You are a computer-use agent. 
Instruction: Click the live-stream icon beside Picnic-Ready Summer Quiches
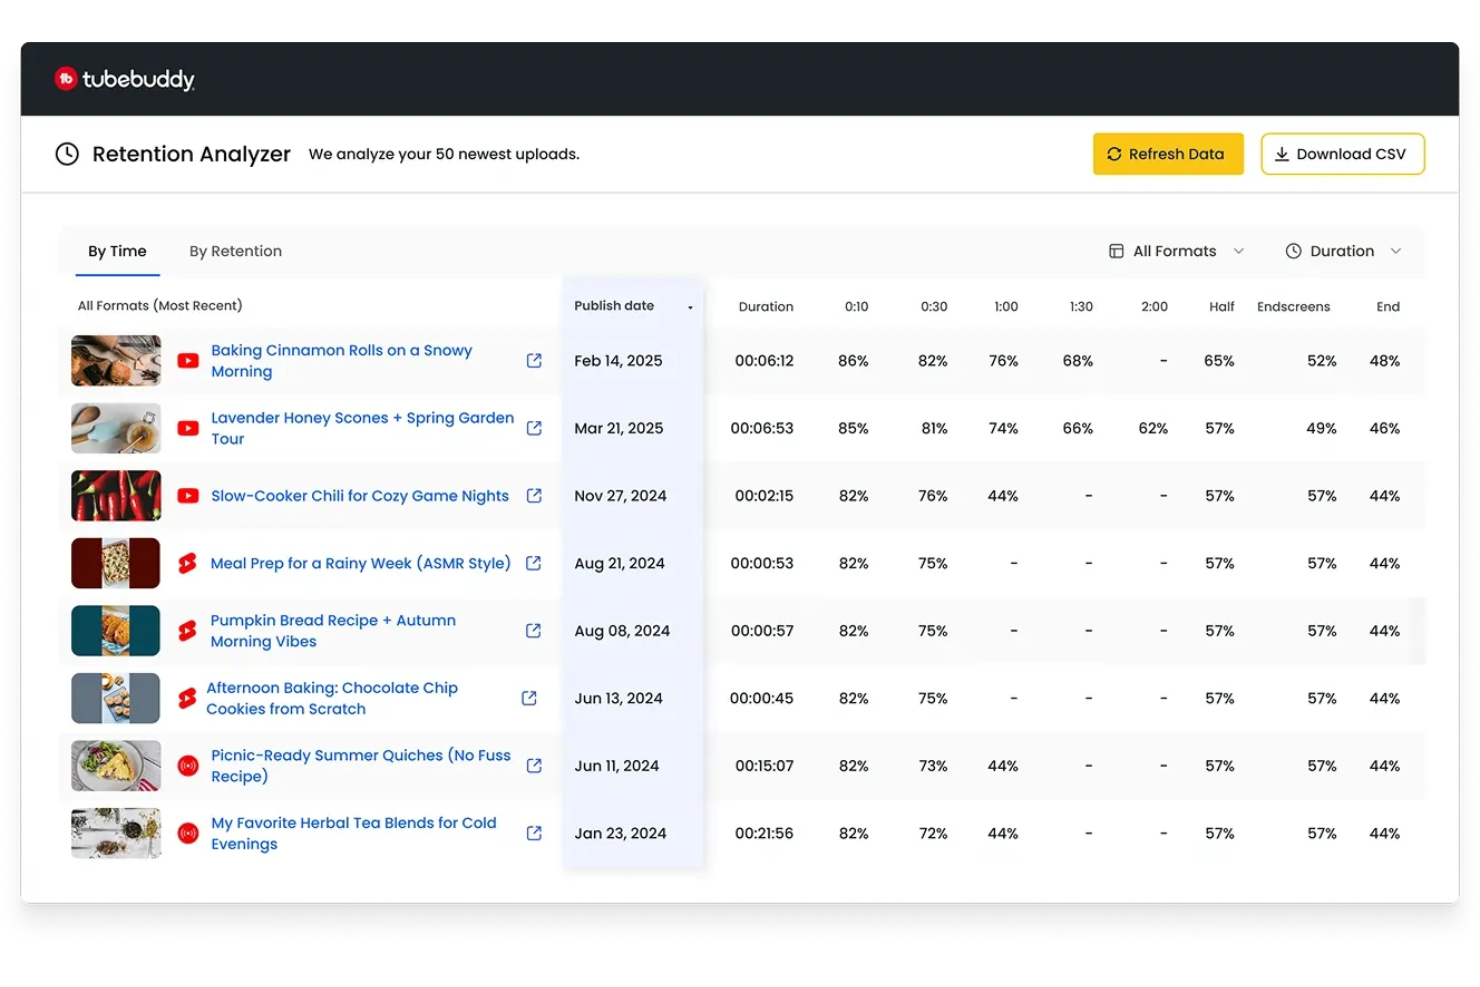pos(187,765)
